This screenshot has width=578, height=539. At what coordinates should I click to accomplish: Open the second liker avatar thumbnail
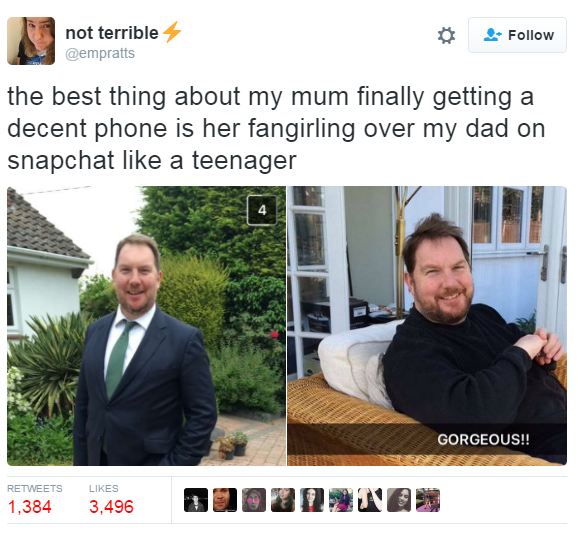225,500
